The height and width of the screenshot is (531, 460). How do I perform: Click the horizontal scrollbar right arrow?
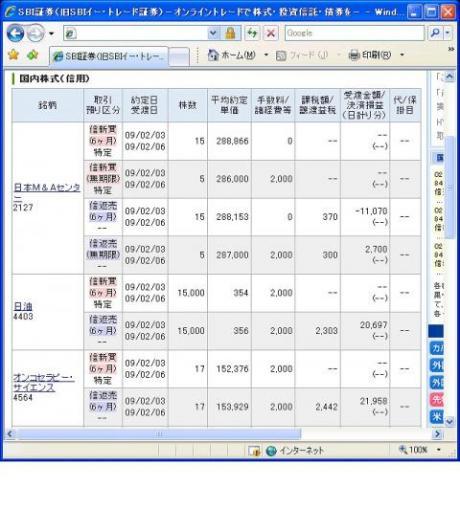coord(438,434)
